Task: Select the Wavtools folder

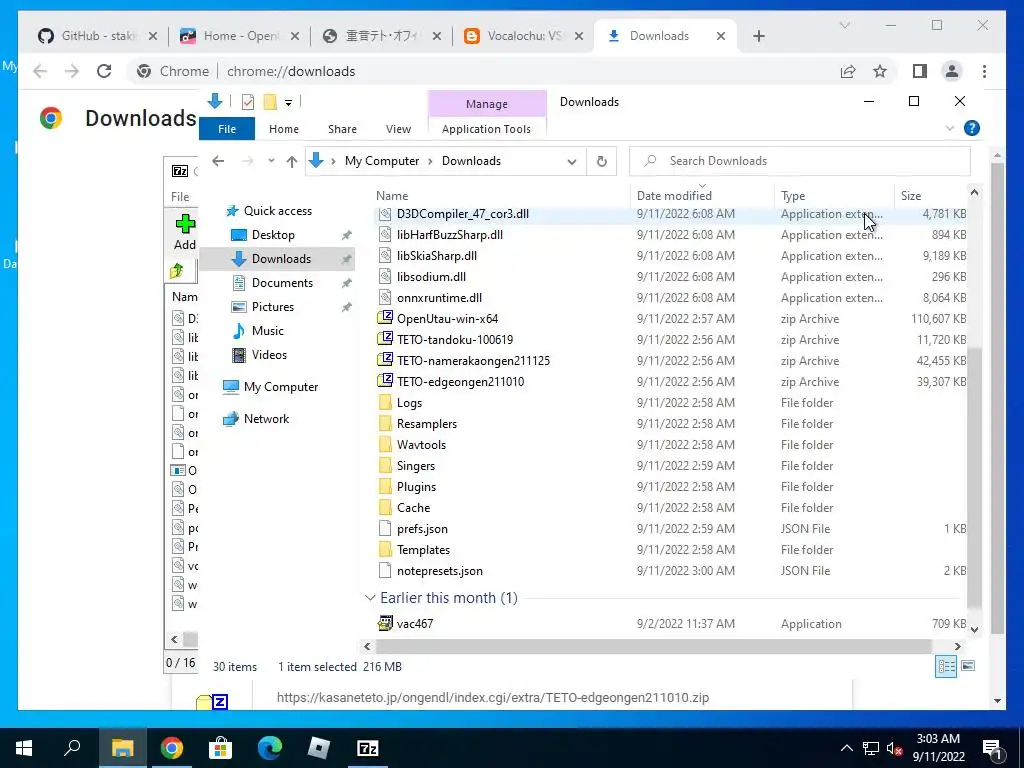Action: [x=421, y=445]
